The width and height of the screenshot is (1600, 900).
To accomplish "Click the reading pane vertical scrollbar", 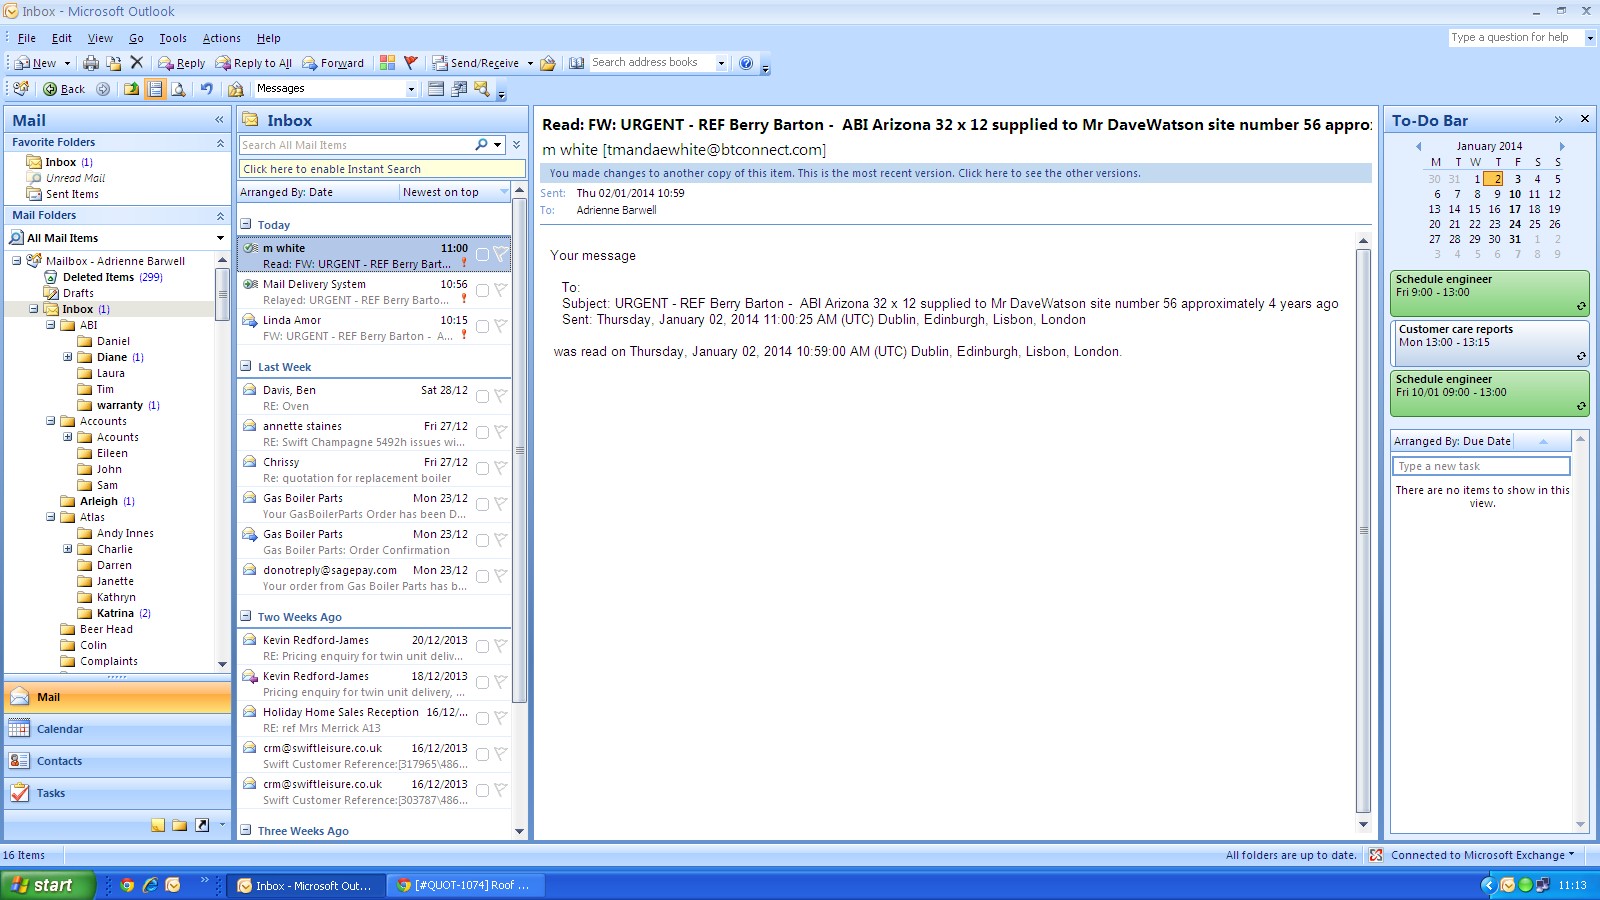I will point(1363,530).
